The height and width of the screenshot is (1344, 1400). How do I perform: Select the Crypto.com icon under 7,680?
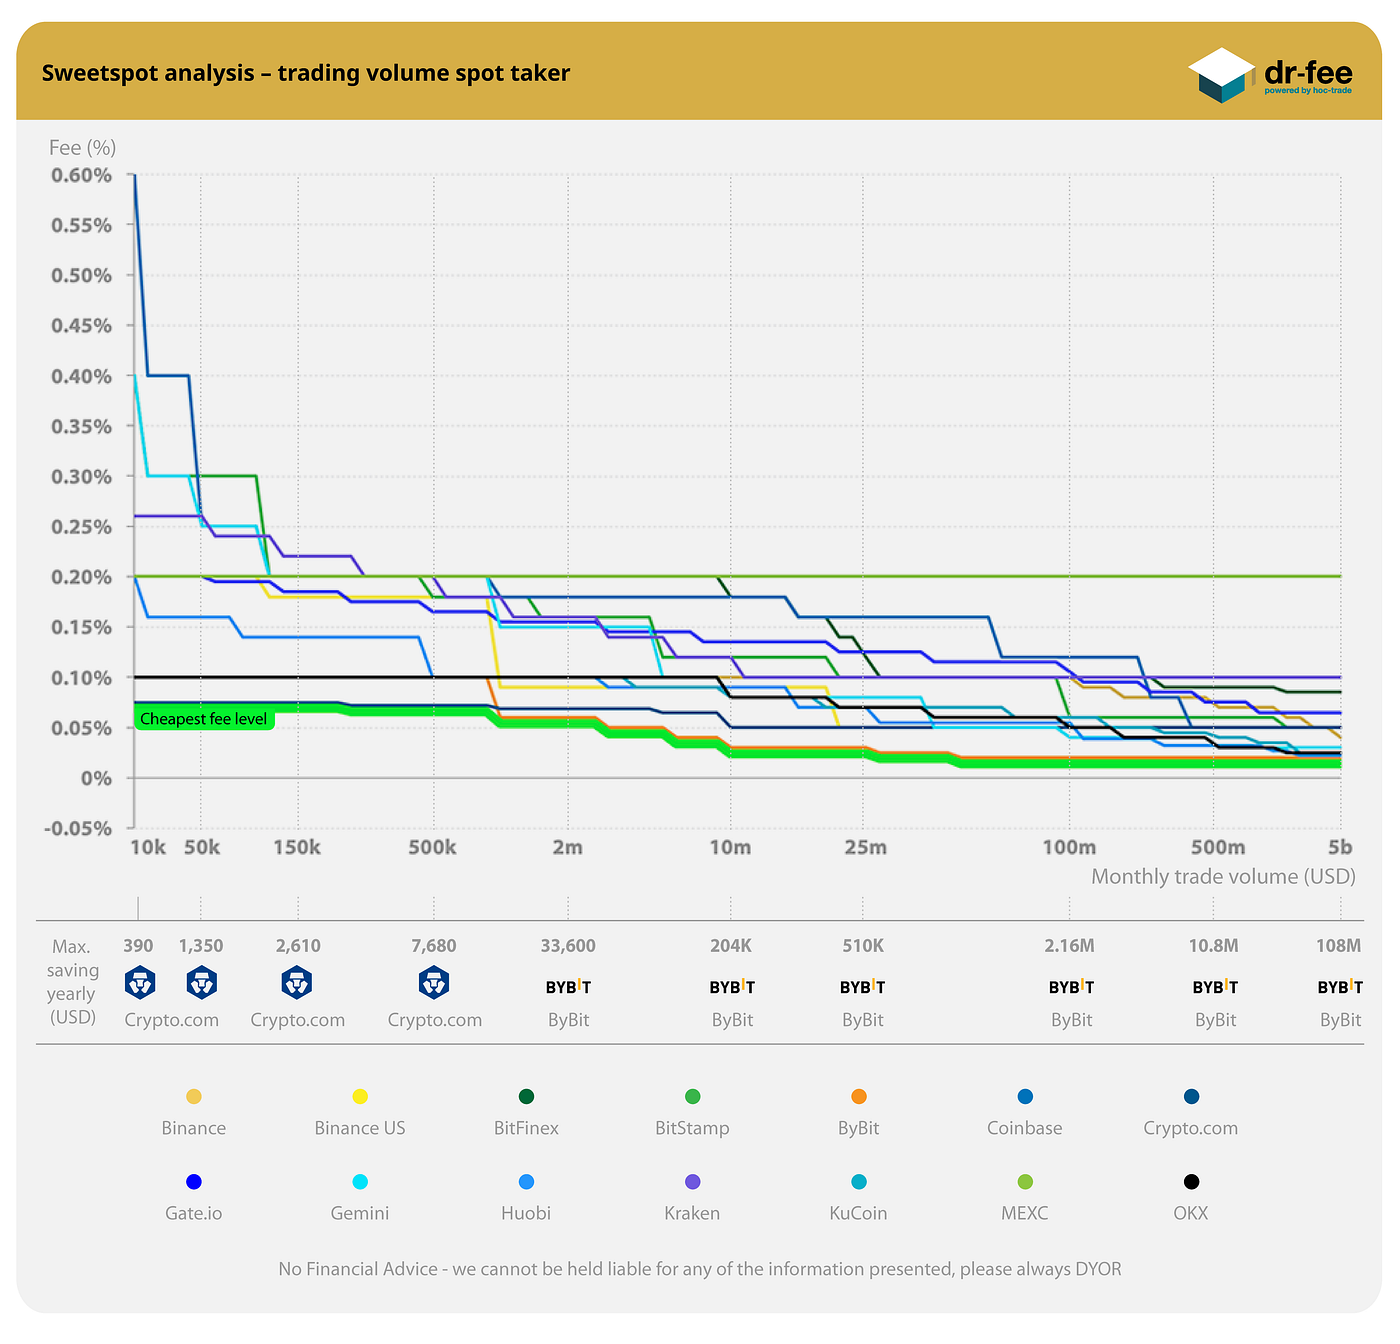(x=434, y=983)
